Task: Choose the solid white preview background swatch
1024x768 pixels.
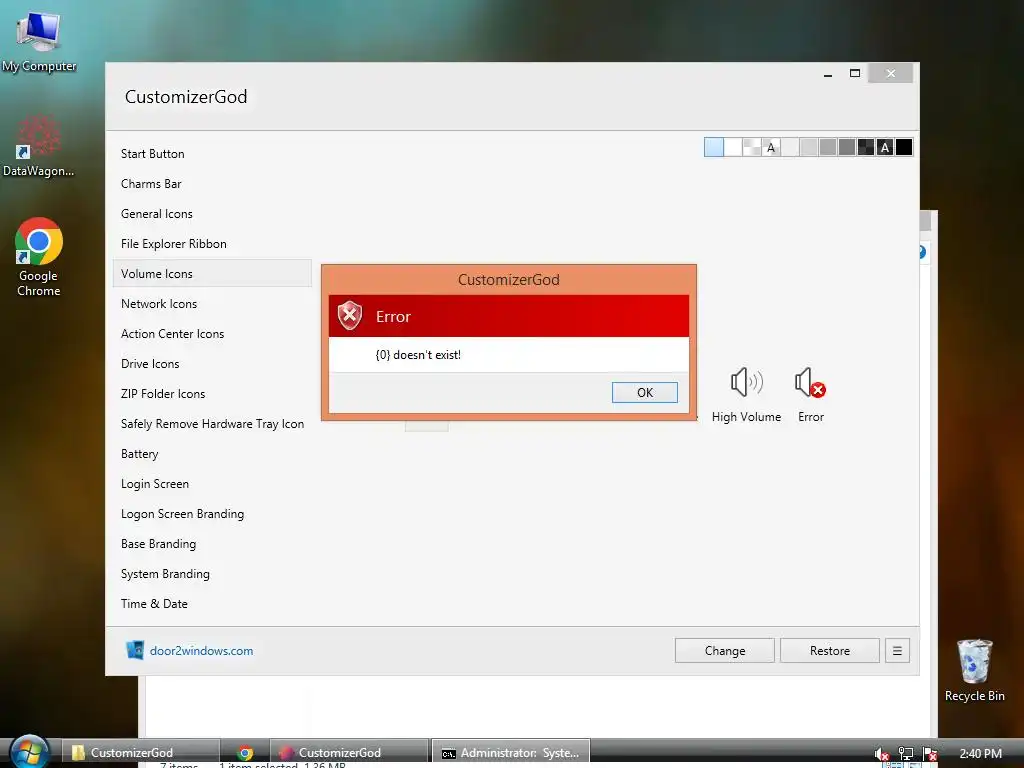Action: coord(733,147)
